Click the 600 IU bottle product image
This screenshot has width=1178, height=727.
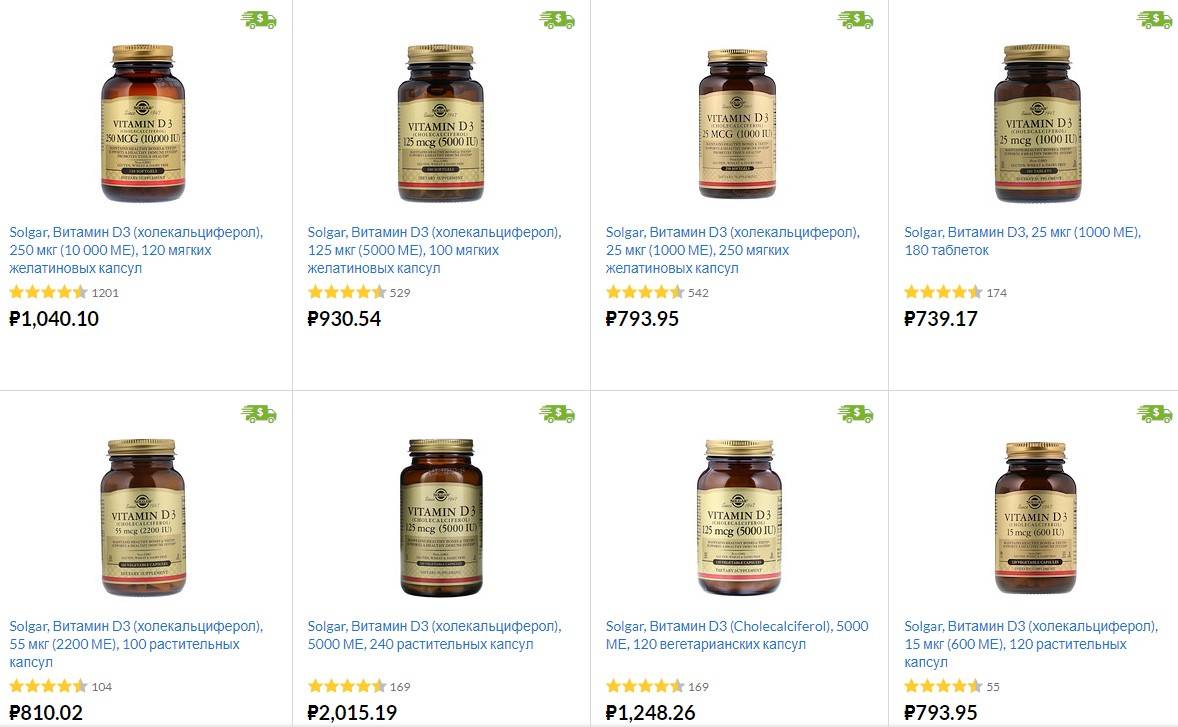(1036, 517)
